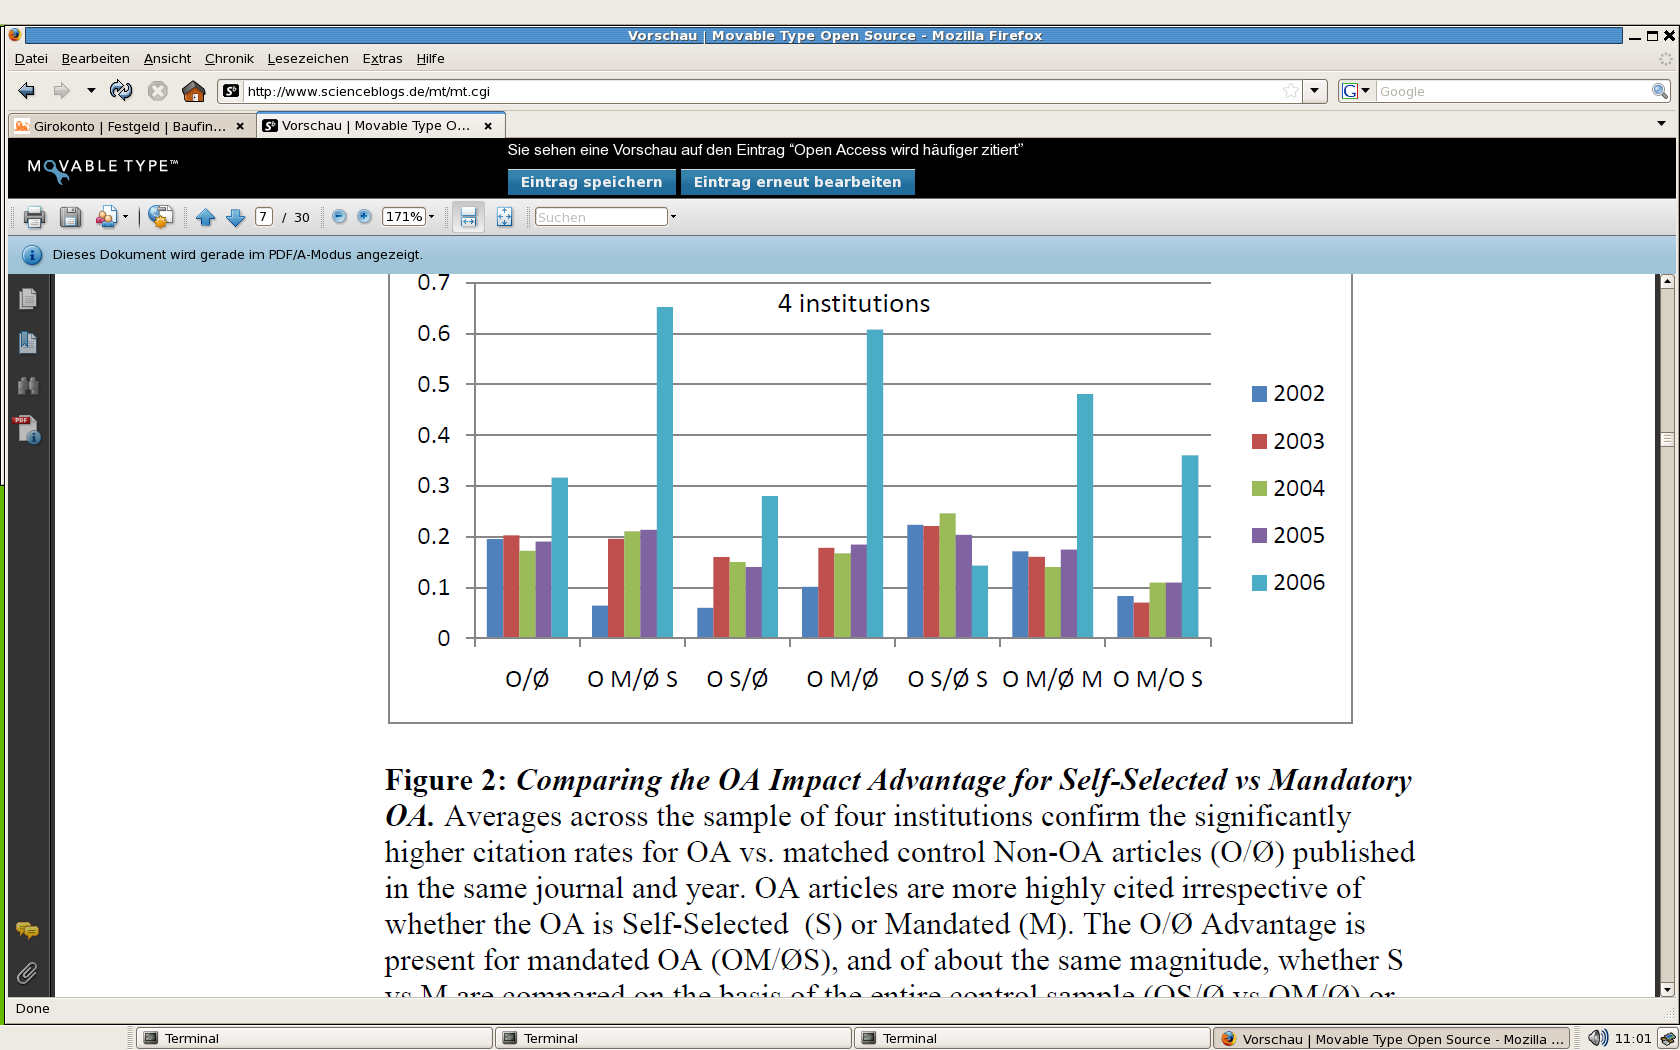Go to the previous page with the up arrow
The image size is (1680, 1050).
206,217
